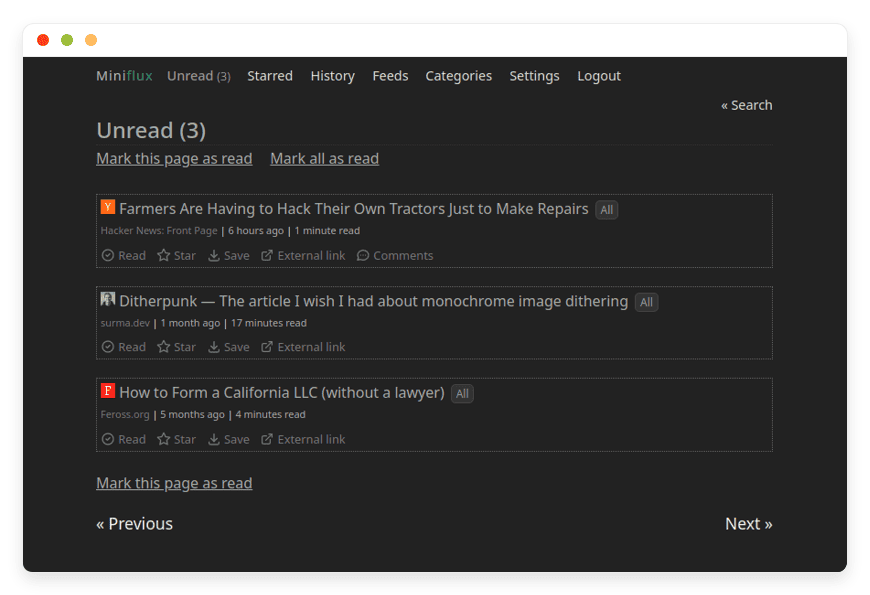Click the '1 minute read' text
This screenshot has height=595, width=870.
(x=327, y=231)
